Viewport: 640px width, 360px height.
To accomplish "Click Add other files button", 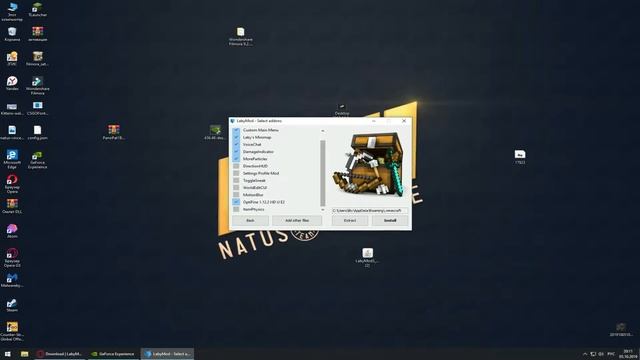I will point(297,220).
